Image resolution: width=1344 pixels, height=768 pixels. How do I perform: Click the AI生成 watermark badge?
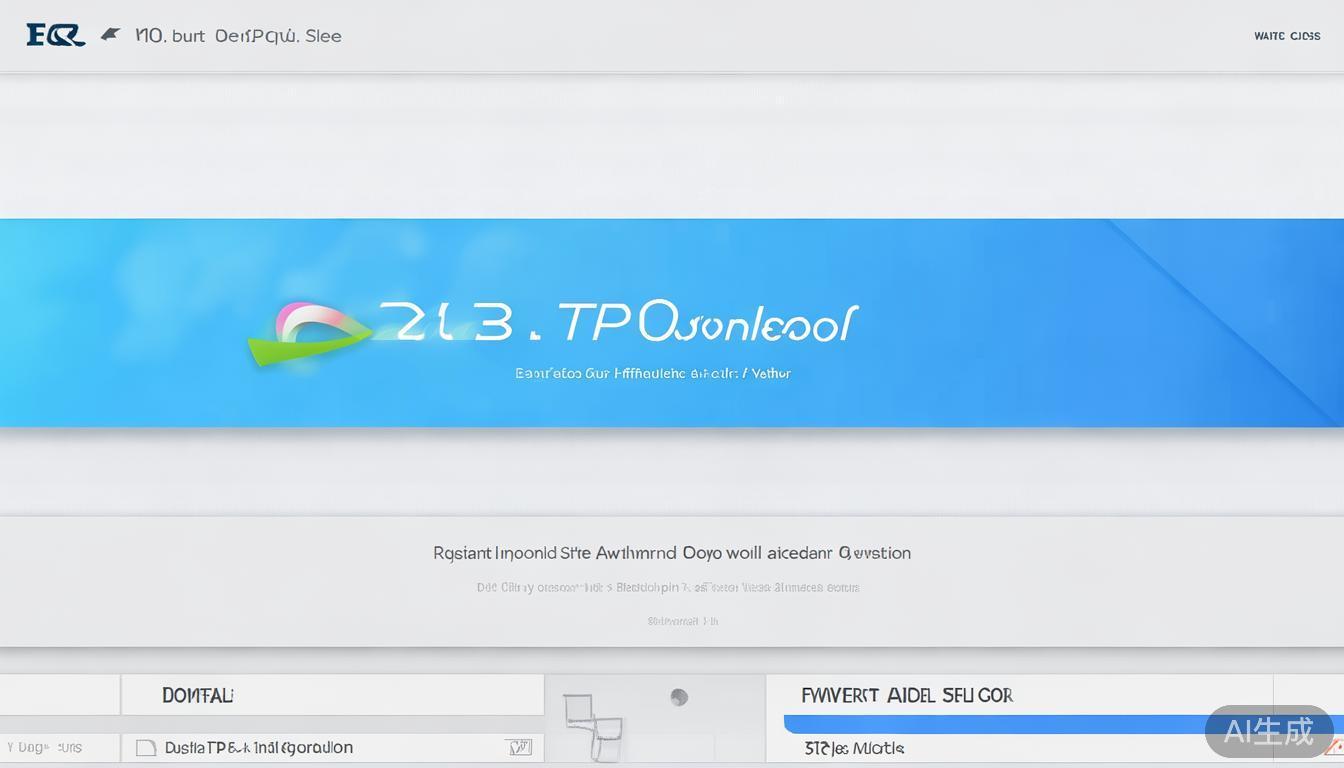click(1268, 731)
